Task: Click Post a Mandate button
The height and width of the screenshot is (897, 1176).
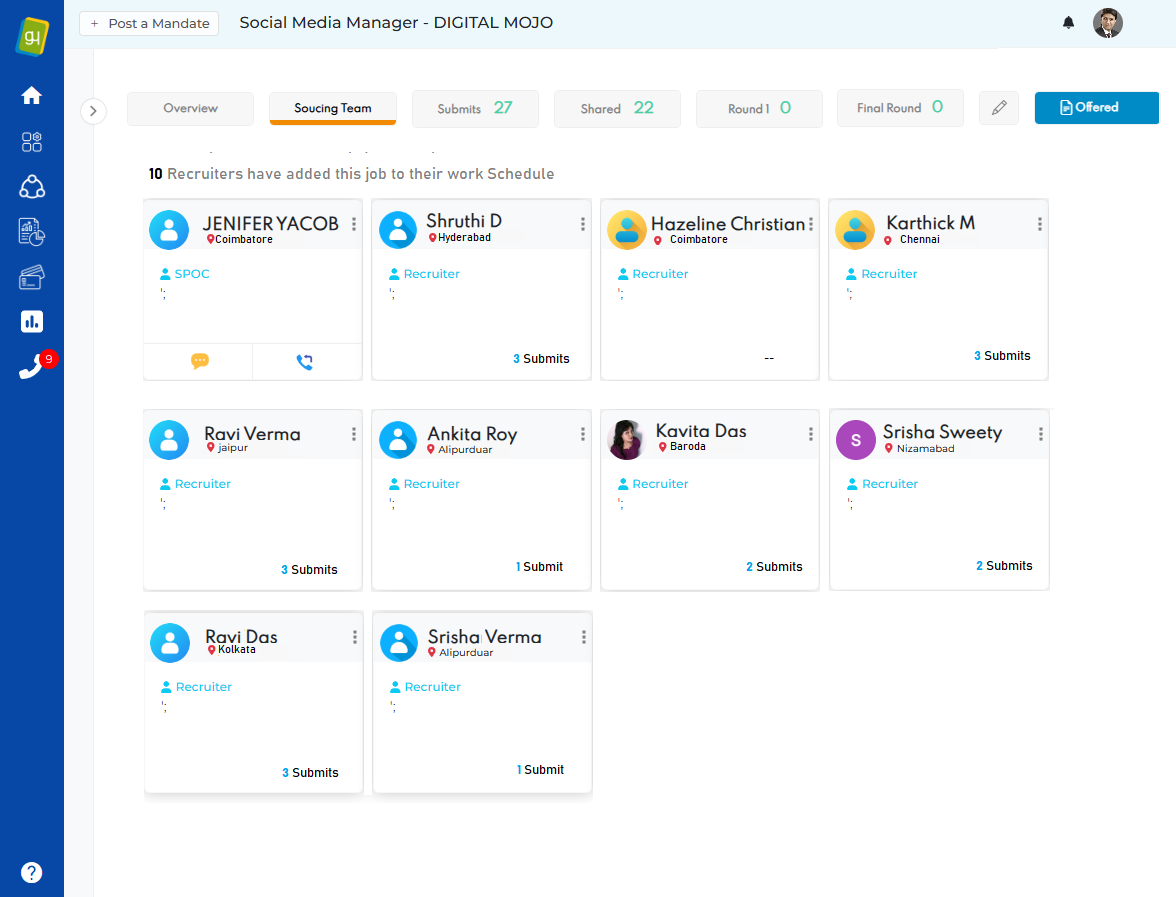Action: 149,23
